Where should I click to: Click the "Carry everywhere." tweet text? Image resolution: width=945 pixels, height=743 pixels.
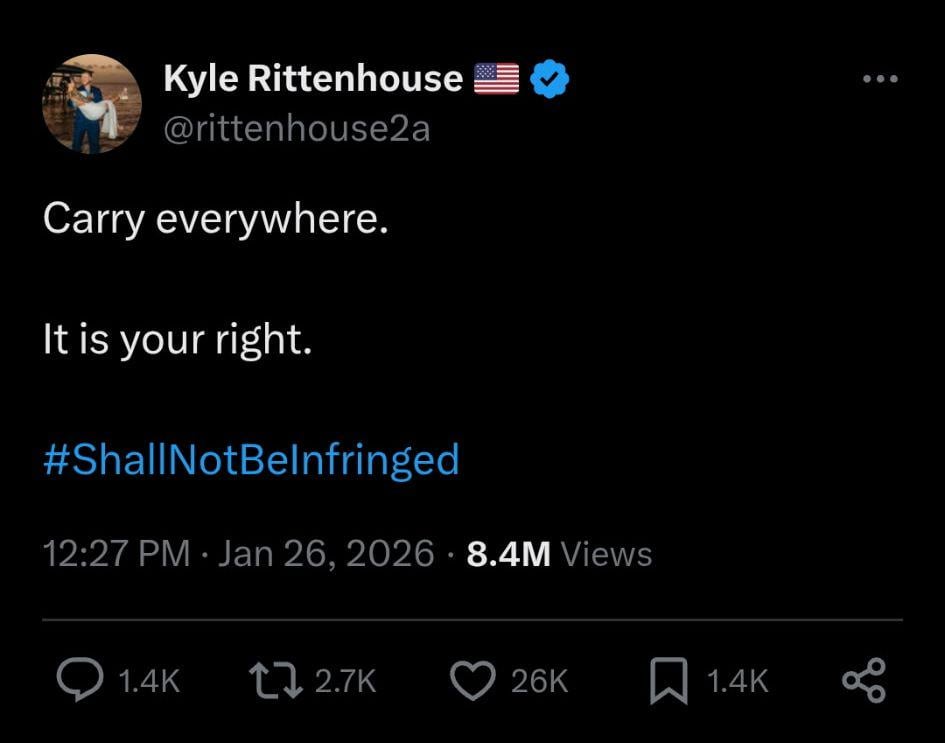click(215, 220)
